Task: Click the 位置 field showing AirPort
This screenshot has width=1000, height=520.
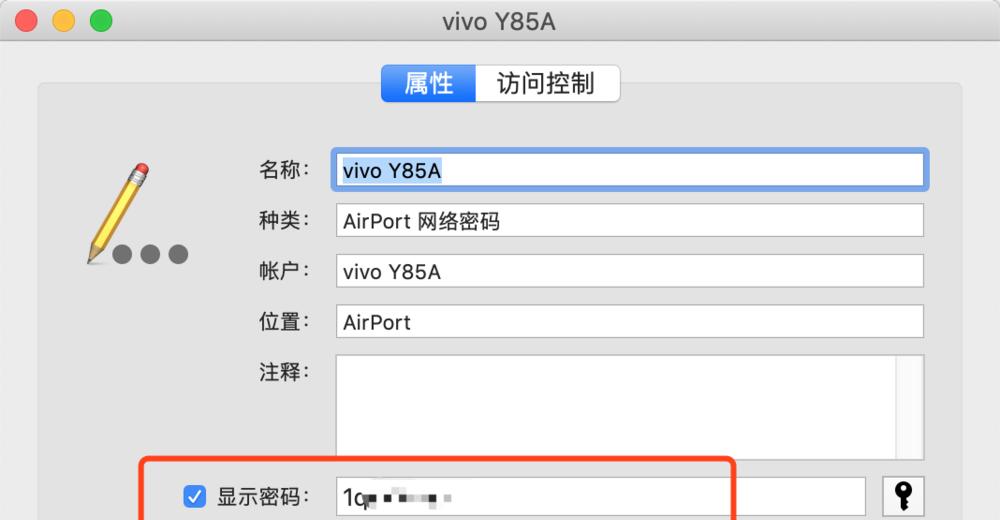Action: coord(629,322)
